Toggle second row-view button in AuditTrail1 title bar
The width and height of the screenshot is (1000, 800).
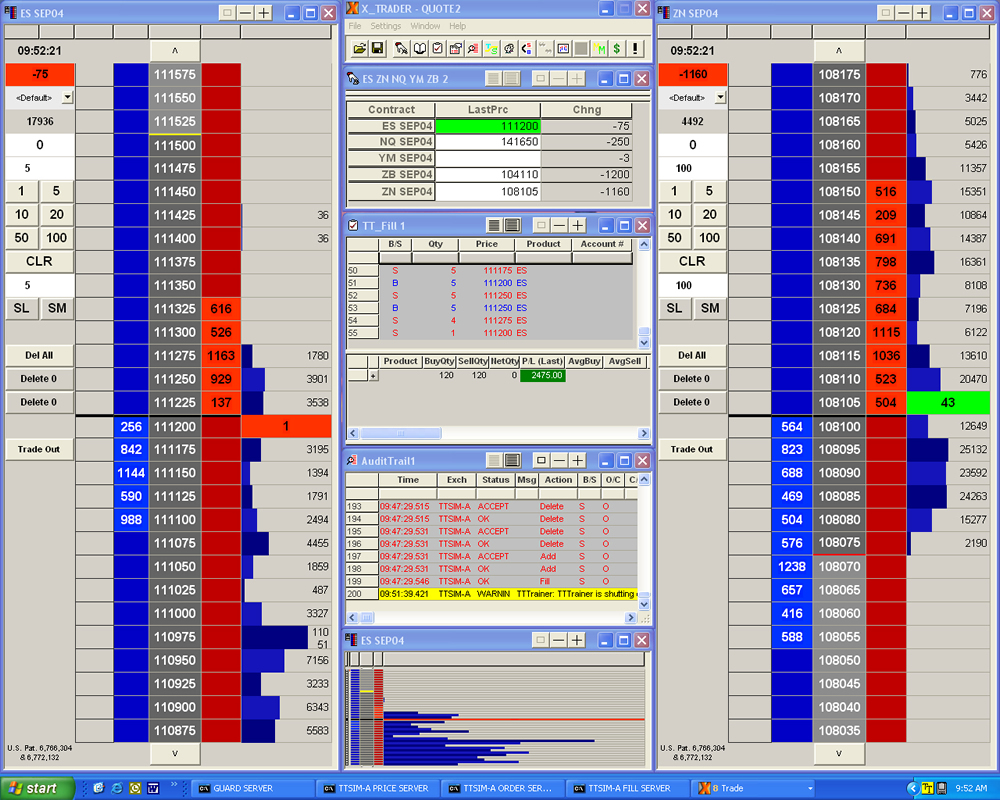tap(511, 461)
